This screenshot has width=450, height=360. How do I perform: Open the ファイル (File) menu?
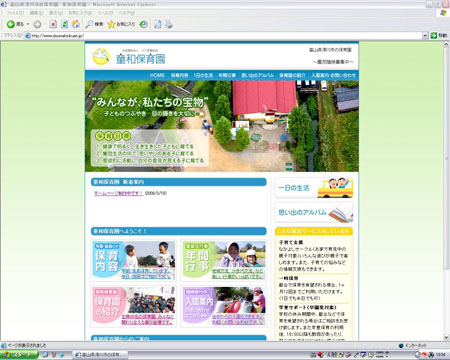click(x=15, y=13)
